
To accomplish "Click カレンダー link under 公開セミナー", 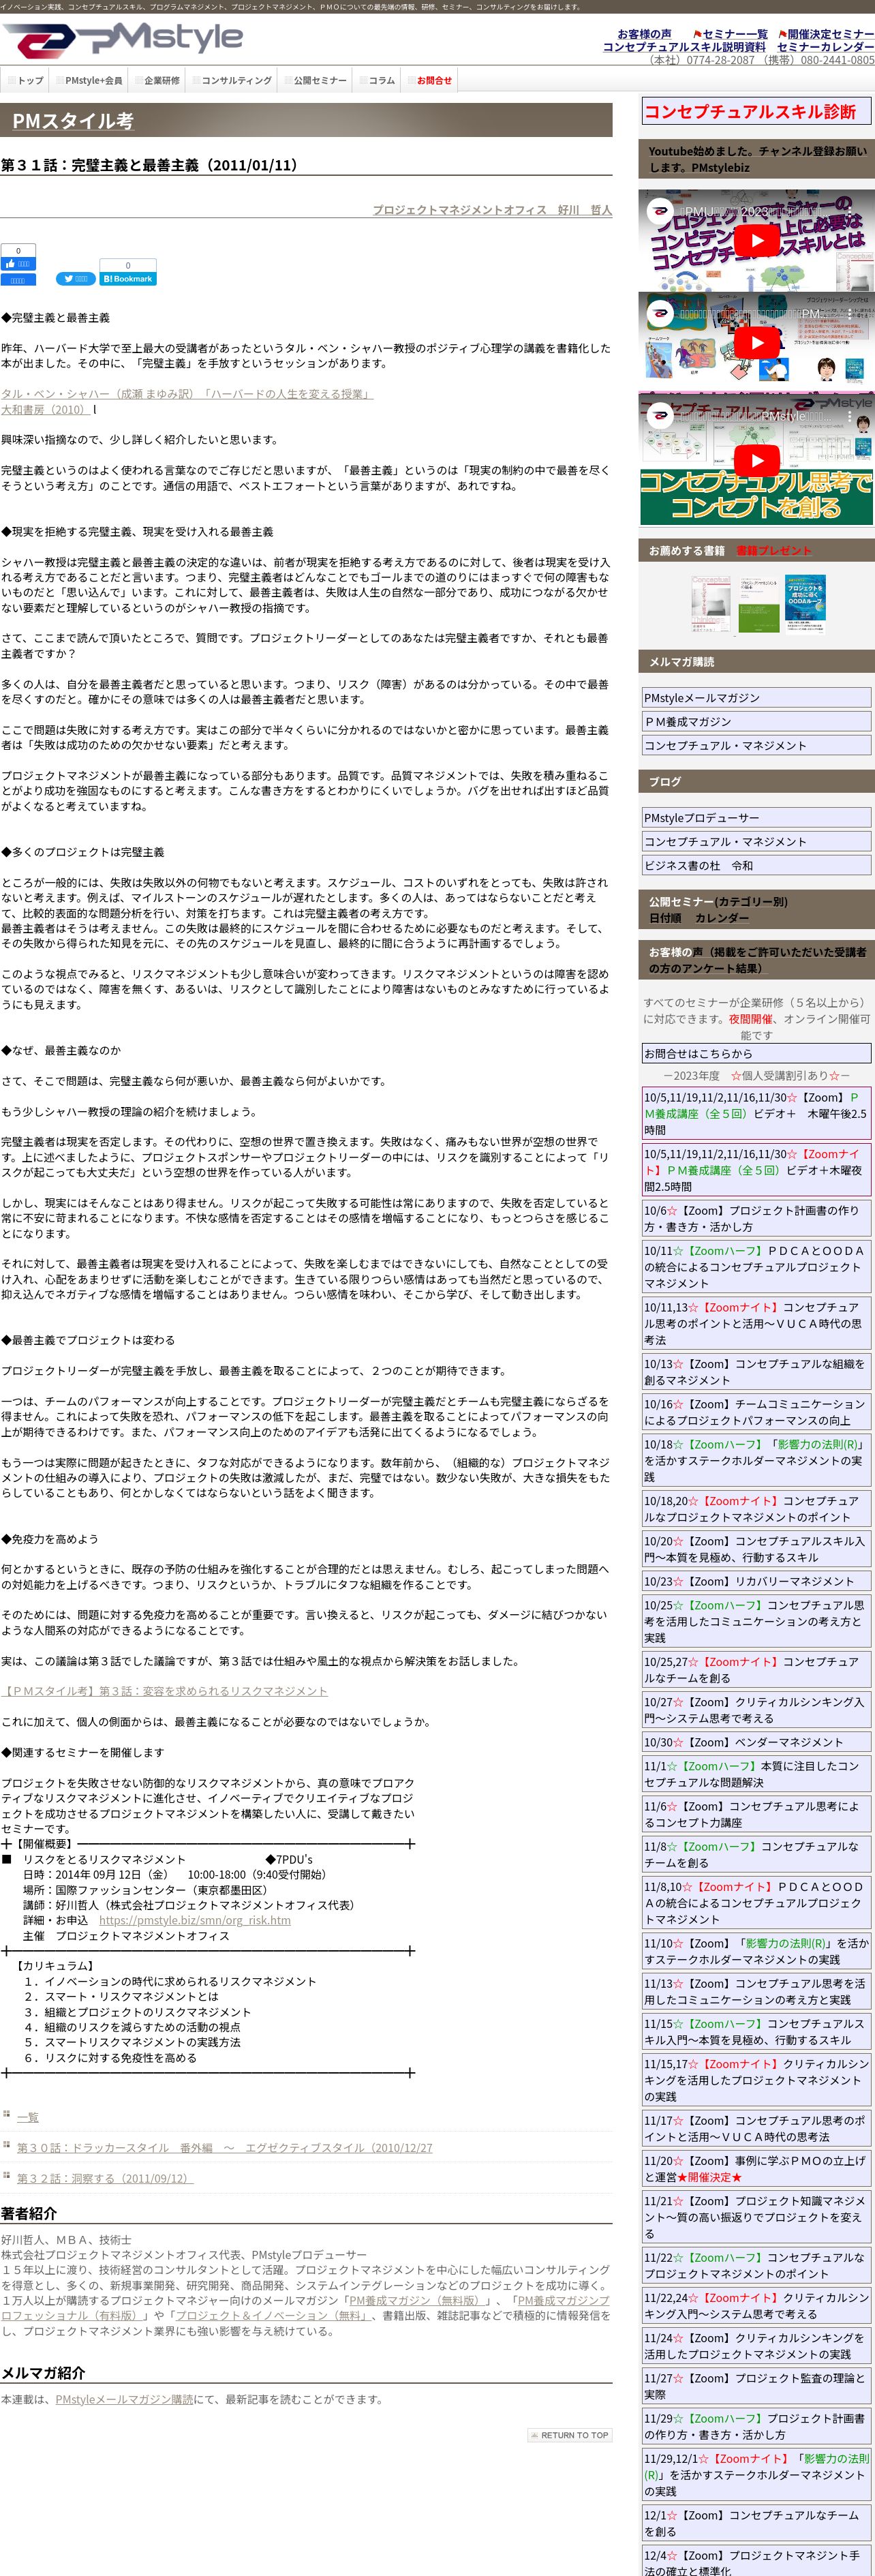I will click(721, 918).
